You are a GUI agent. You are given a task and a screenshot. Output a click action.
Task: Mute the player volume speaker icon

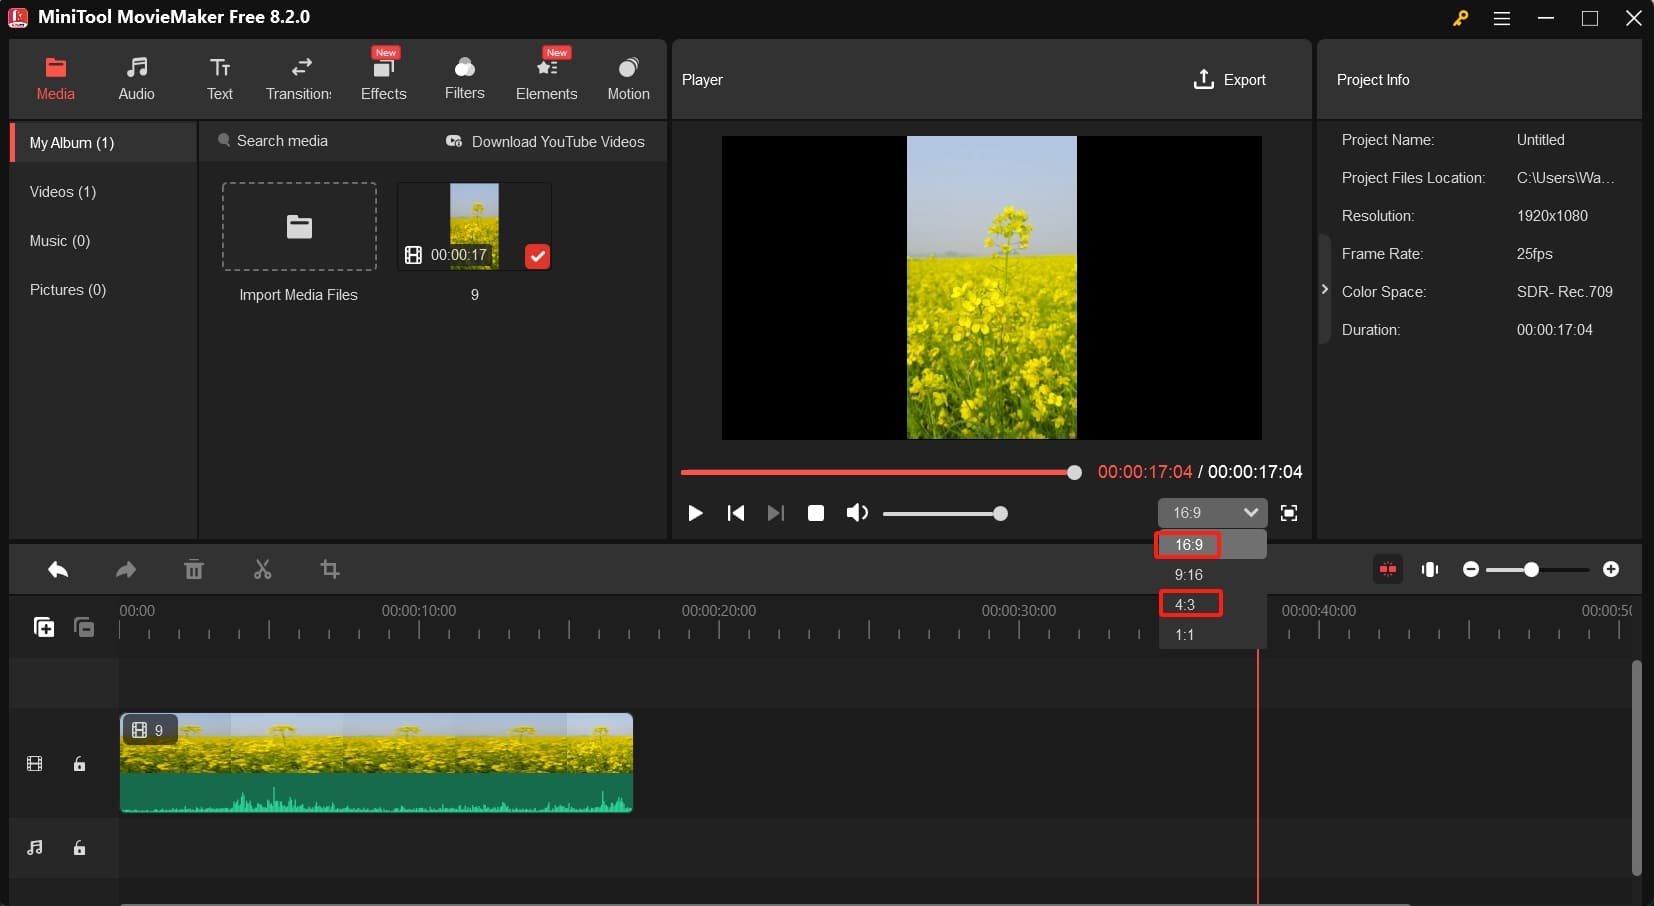(x=857, y=513)
